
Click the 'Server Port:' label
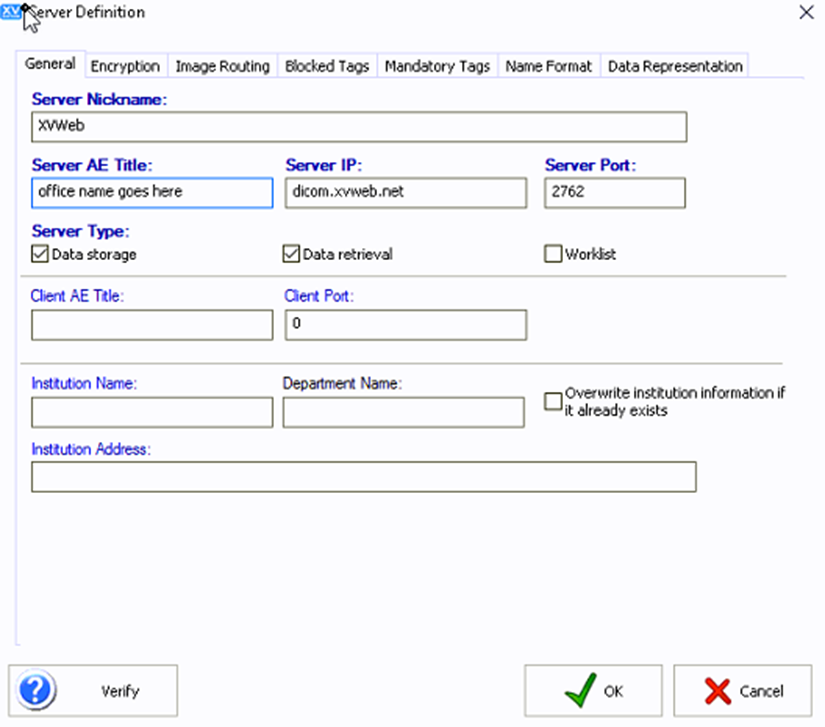pos(590,165)
